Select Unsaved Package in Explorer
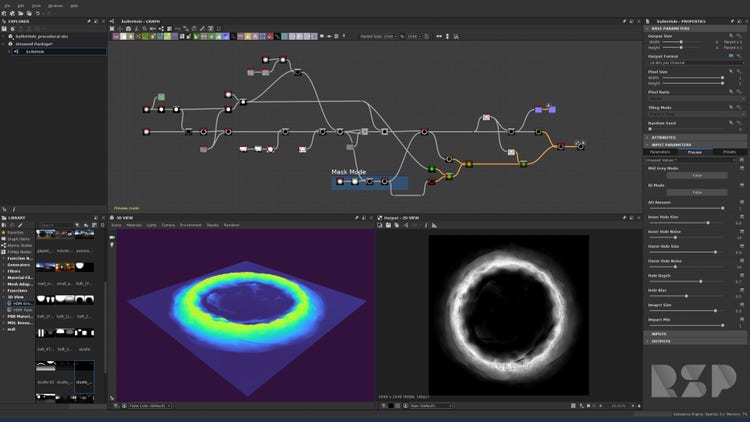Viewport: 750px width, 422px height. [34, 44]
